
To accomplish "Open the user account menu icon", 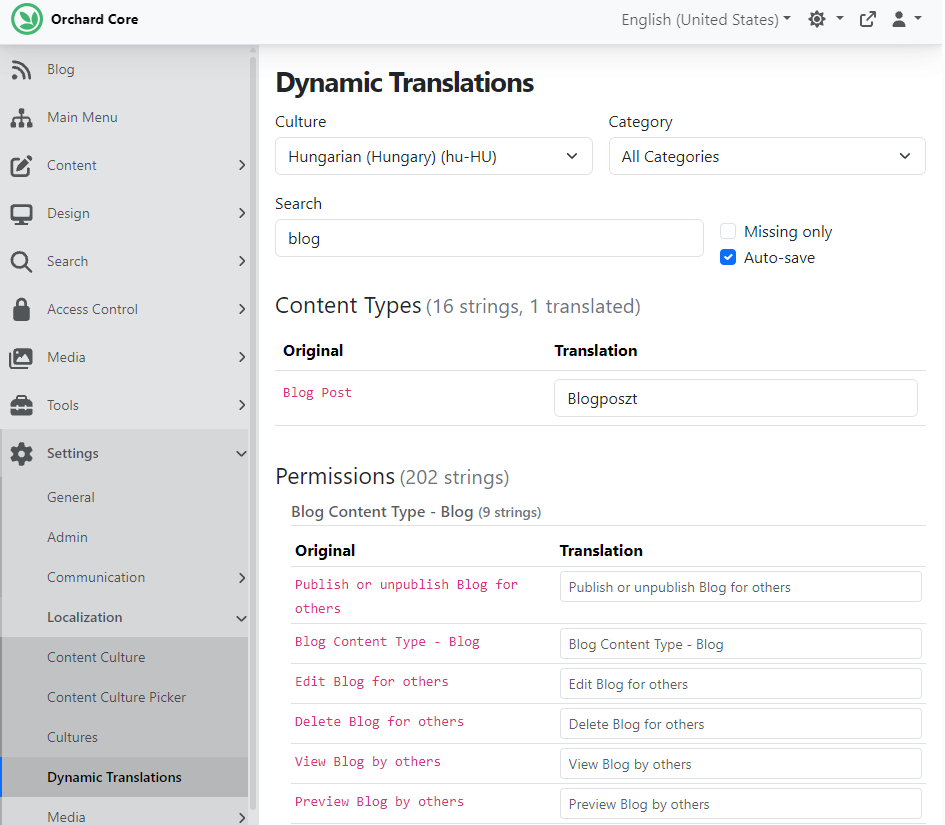I will click(899, 19).
